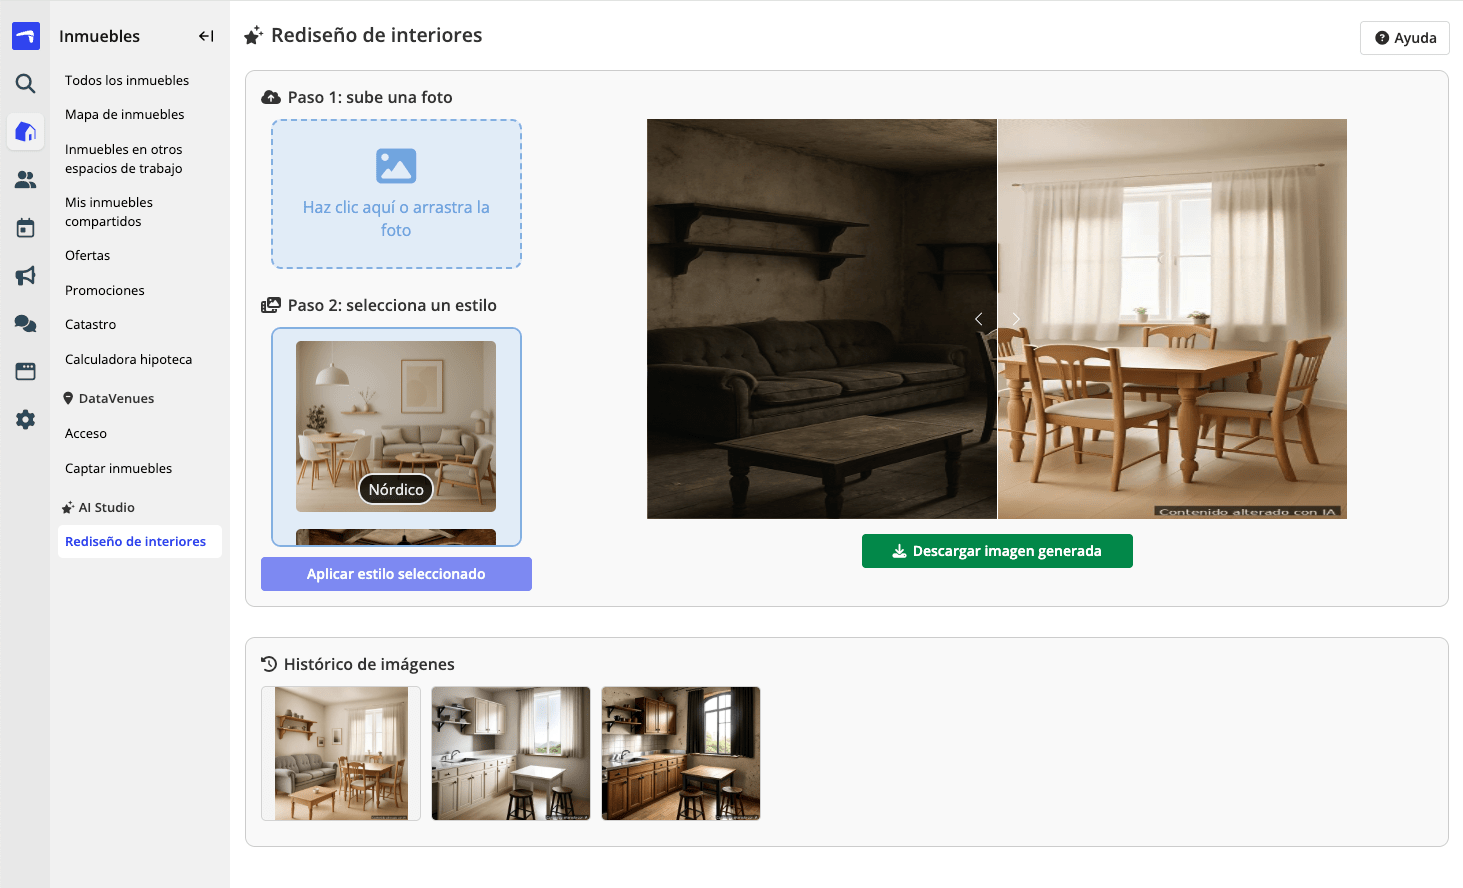Click Descargar imagen generada
Image resolution: width=1463 pixels, height=888 pixels.
(x=997, y=551)
